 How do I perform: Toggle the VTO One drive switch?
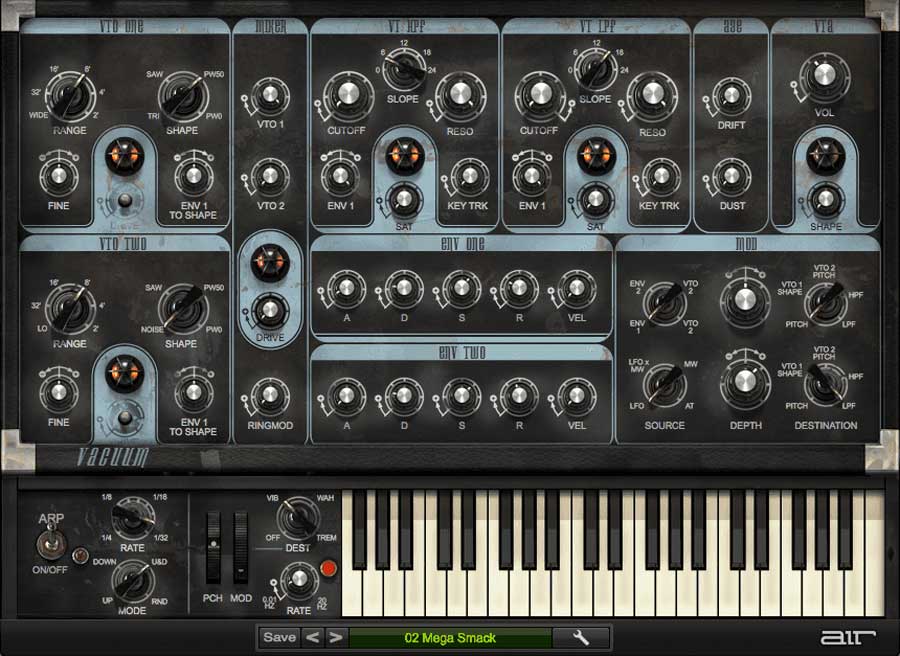point(125,201)
